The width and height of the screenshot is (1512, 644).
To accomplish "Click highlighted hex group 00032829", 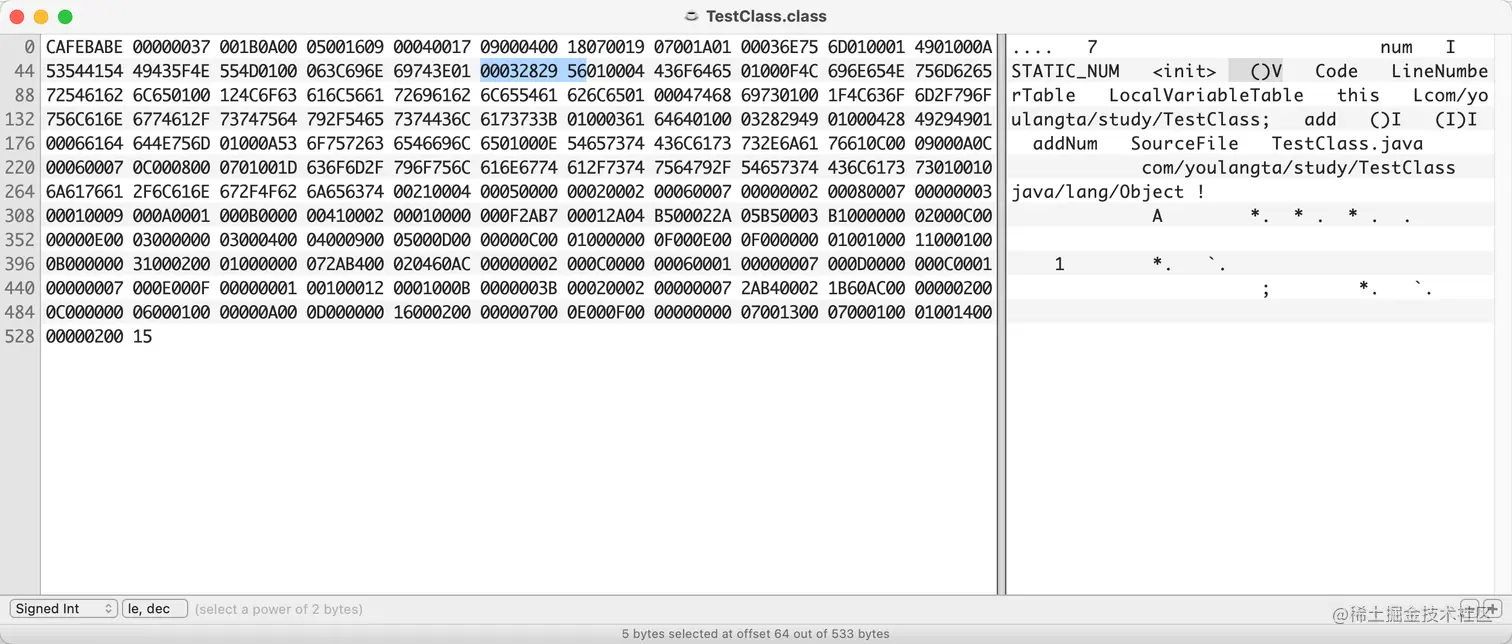I will [519, 71].
